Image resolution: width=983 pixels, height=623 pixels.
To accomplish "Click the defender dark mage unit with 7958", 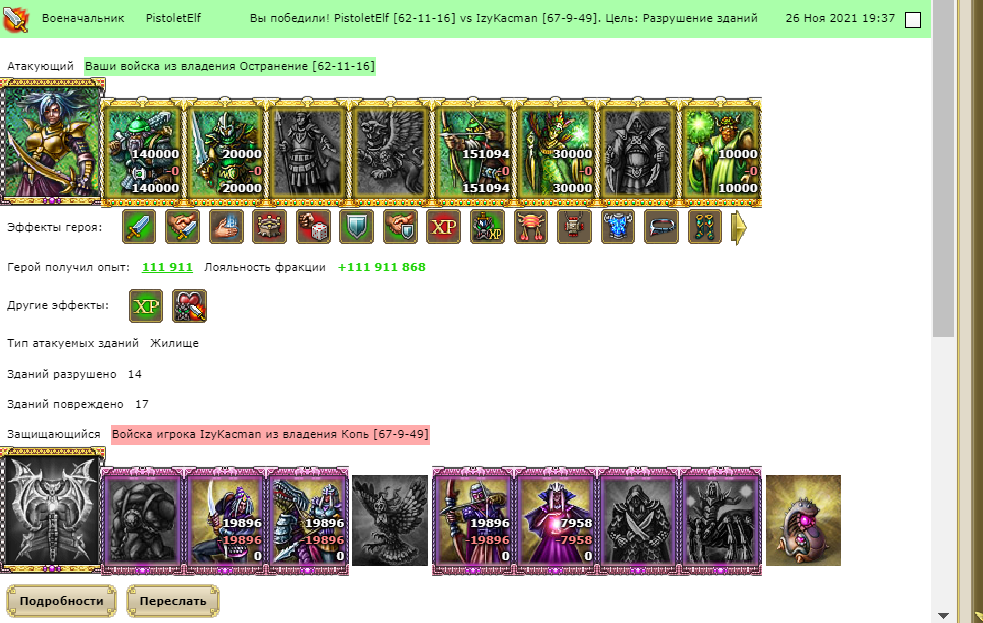I will pyautogui.click(x=555, y=520).
